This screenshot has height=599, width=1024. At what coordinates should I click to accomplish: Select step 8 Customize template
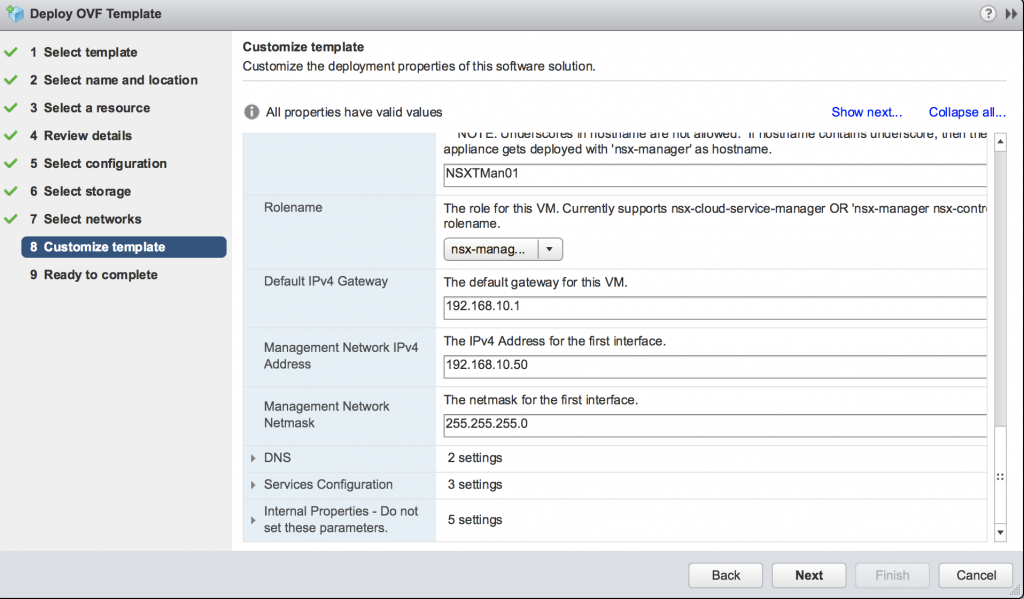(124, 247)
